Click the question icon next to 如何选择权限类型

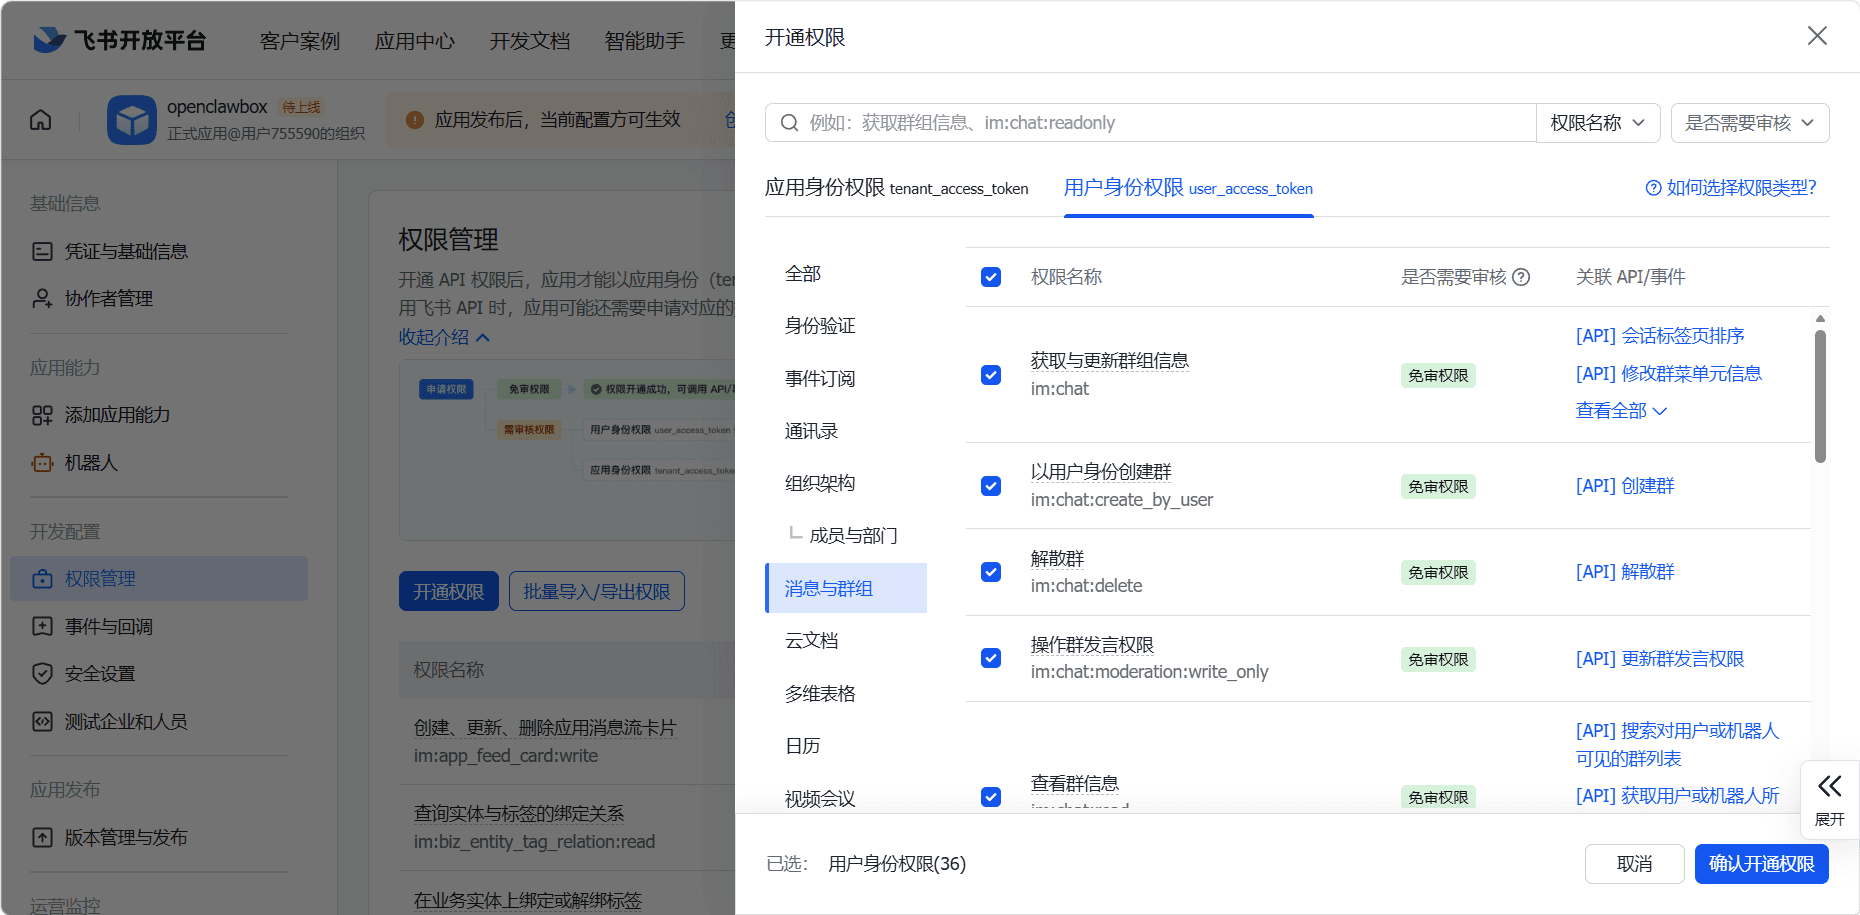tap(1653, 188)
